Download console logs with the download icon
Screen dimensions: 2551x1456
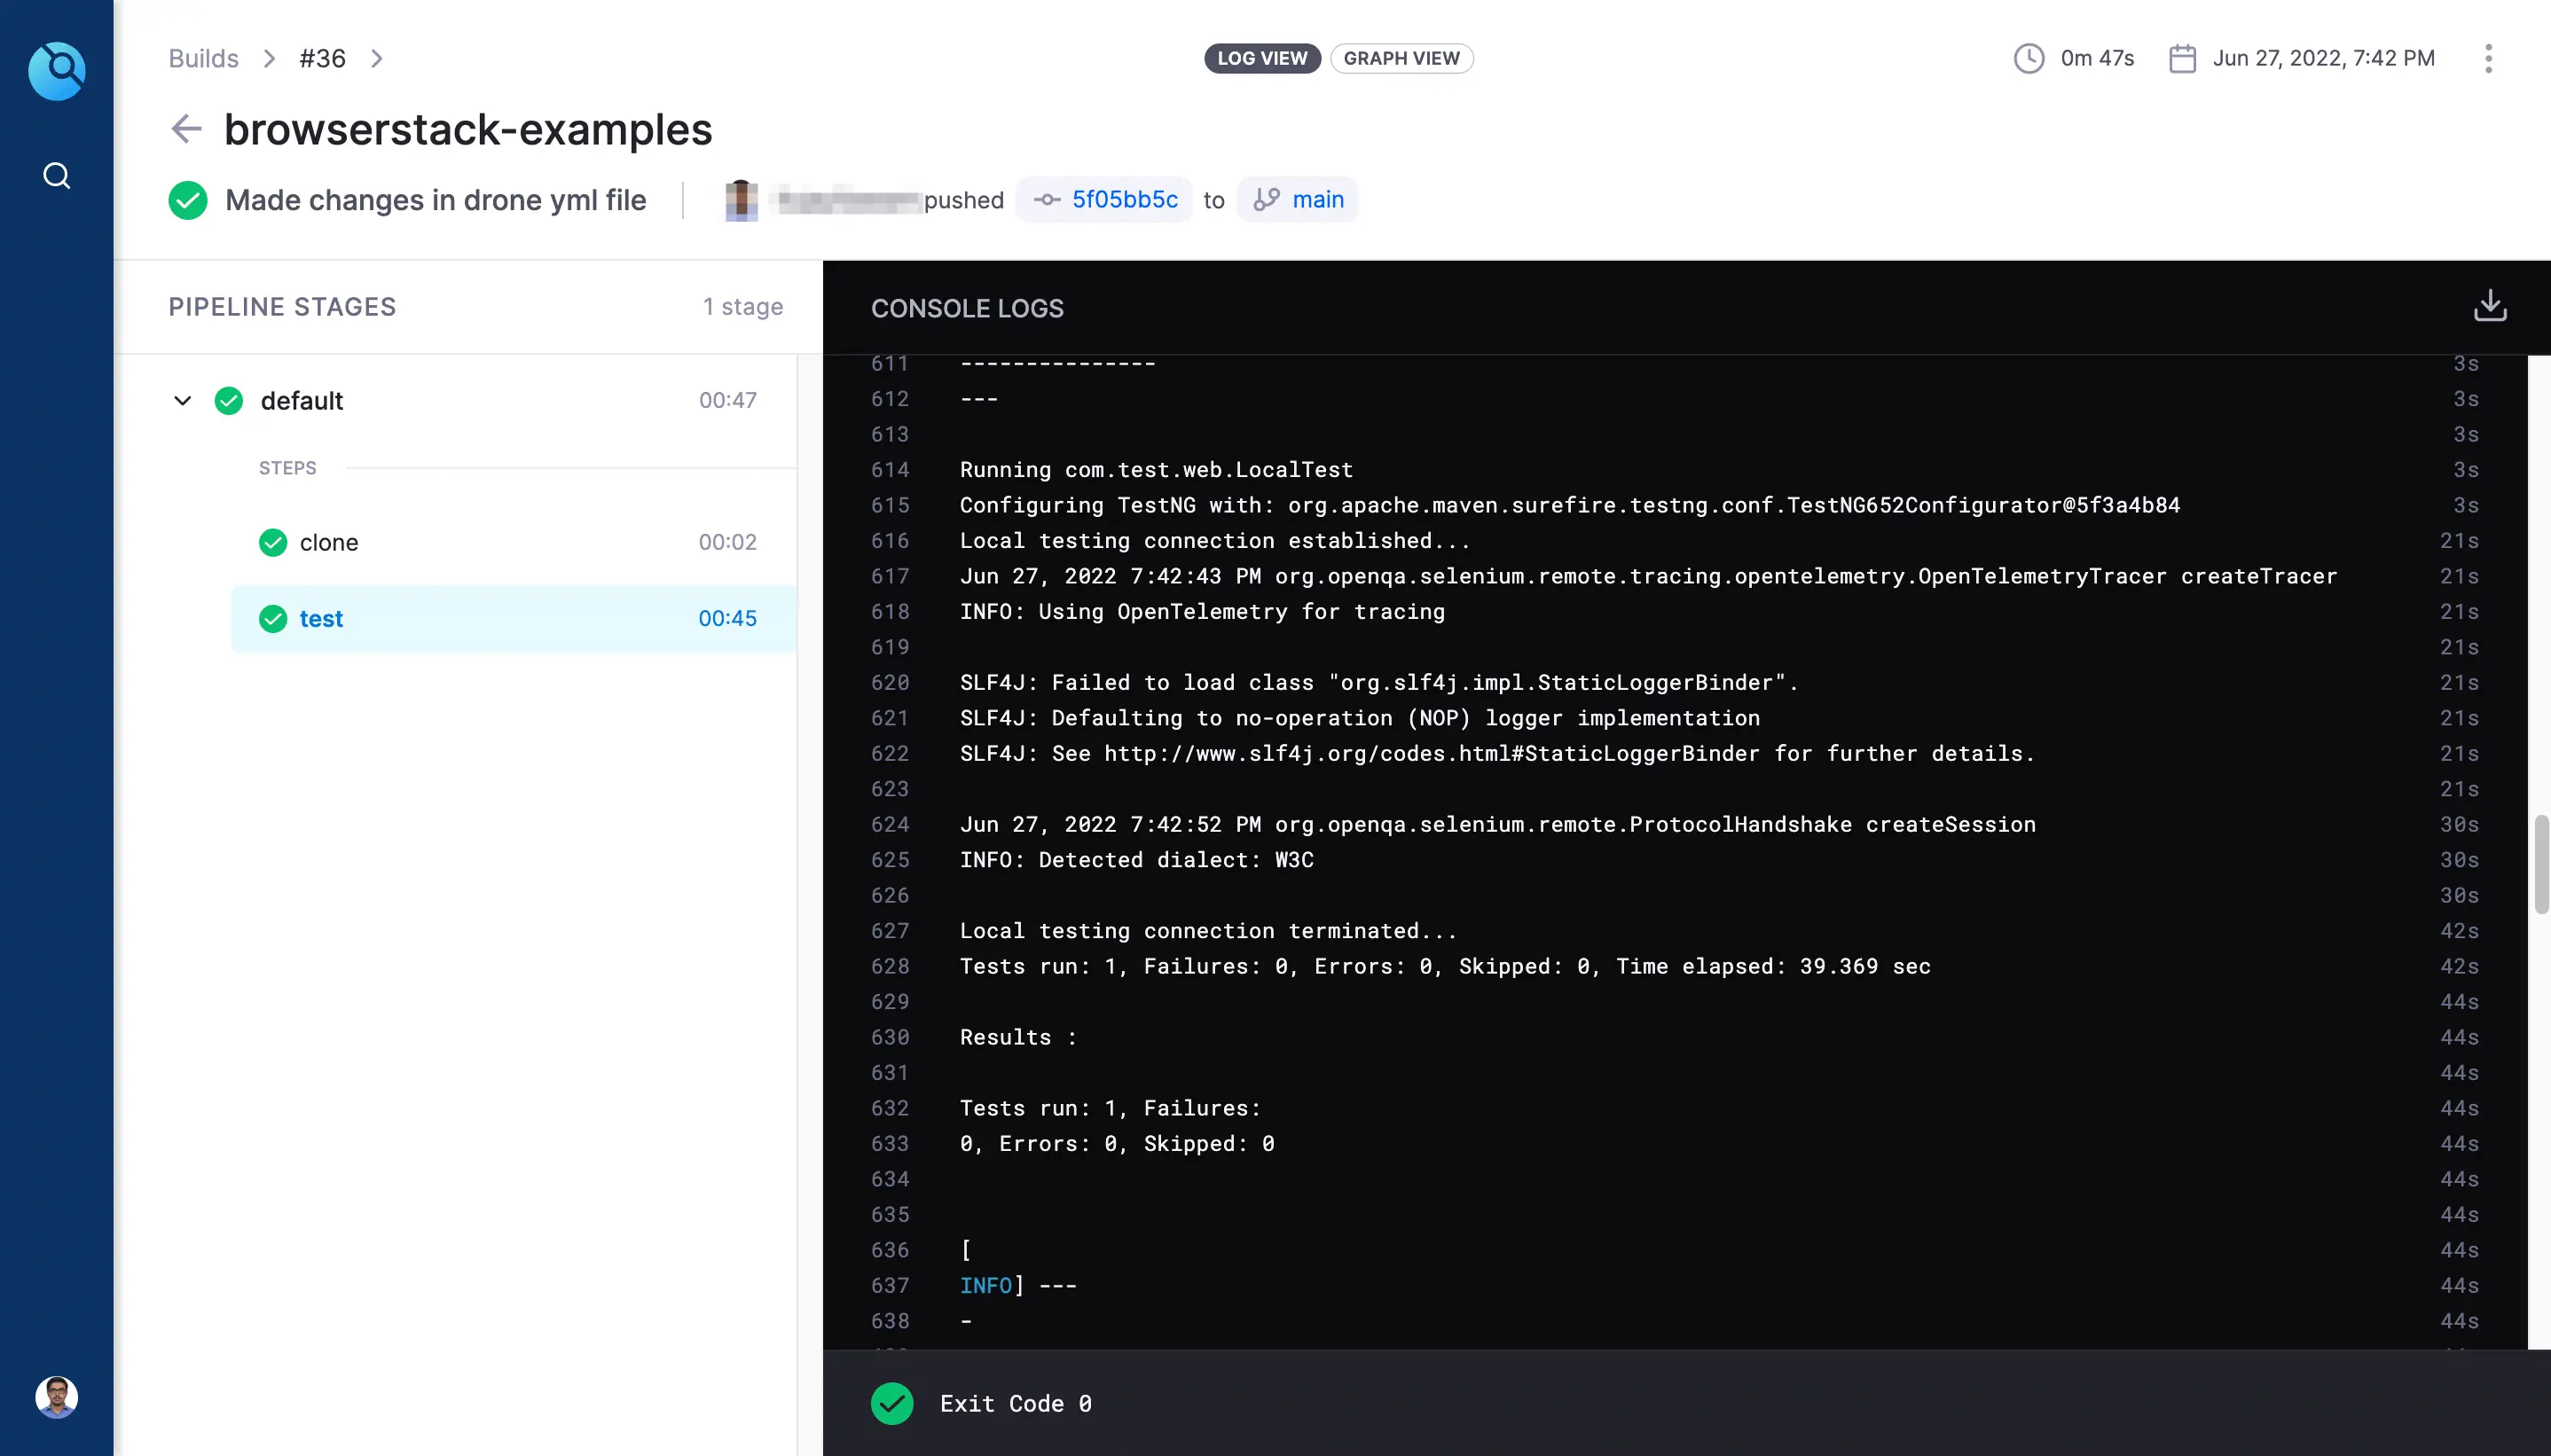2489,306
